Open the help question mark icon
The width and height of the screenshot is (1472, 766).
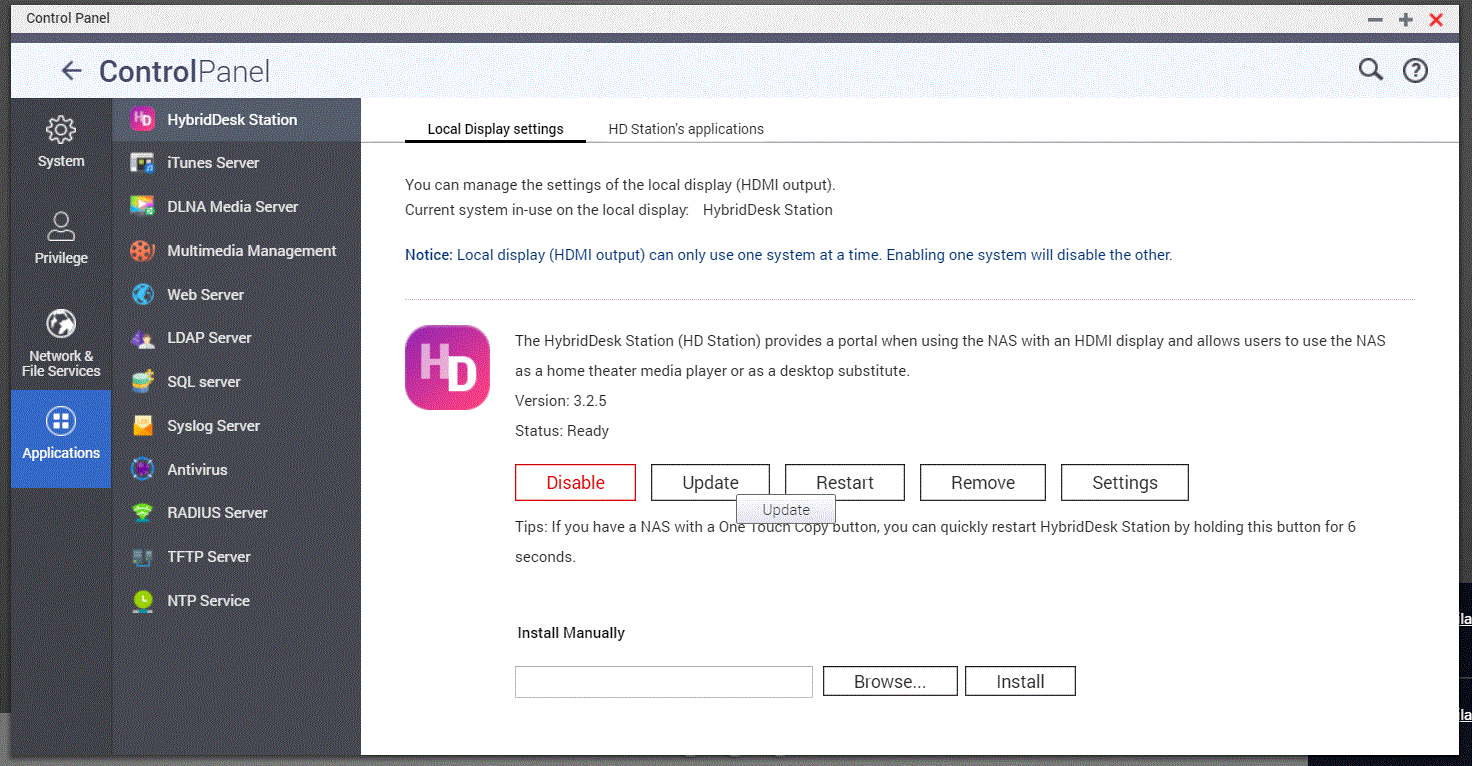[x=1415, y=70]
